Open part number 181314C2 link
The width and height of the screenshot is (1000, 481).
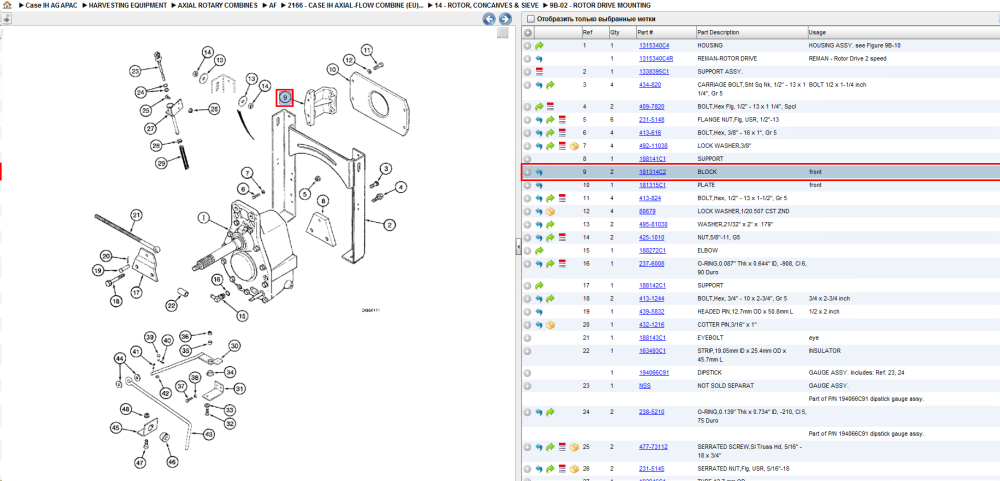652,172
